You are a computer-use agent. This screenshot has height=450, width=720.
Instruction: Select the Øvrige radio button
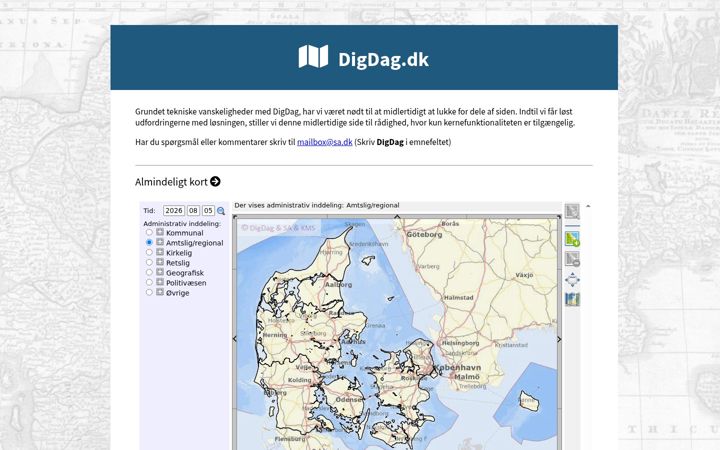coord(149,292)
